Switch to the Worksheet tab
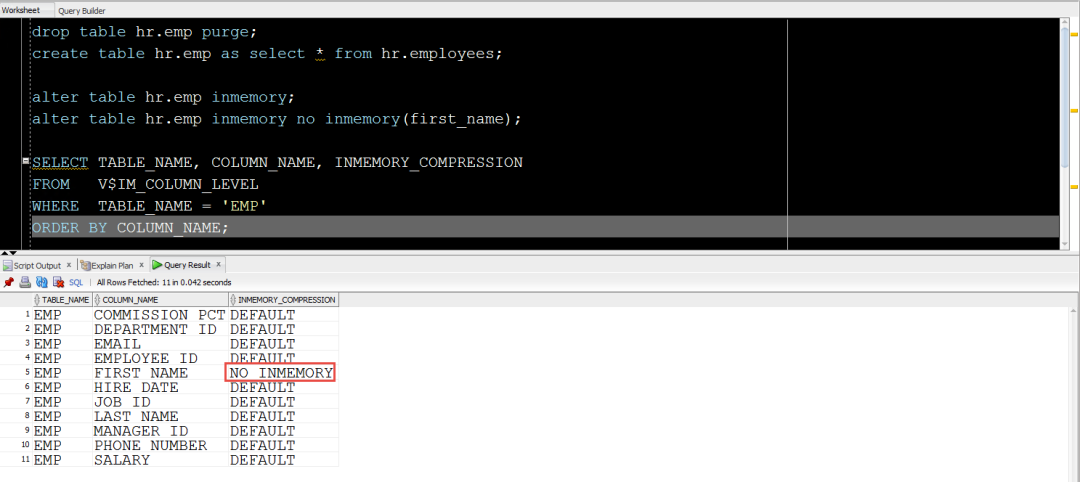The image size is (1080, 482). coord(20,10)
